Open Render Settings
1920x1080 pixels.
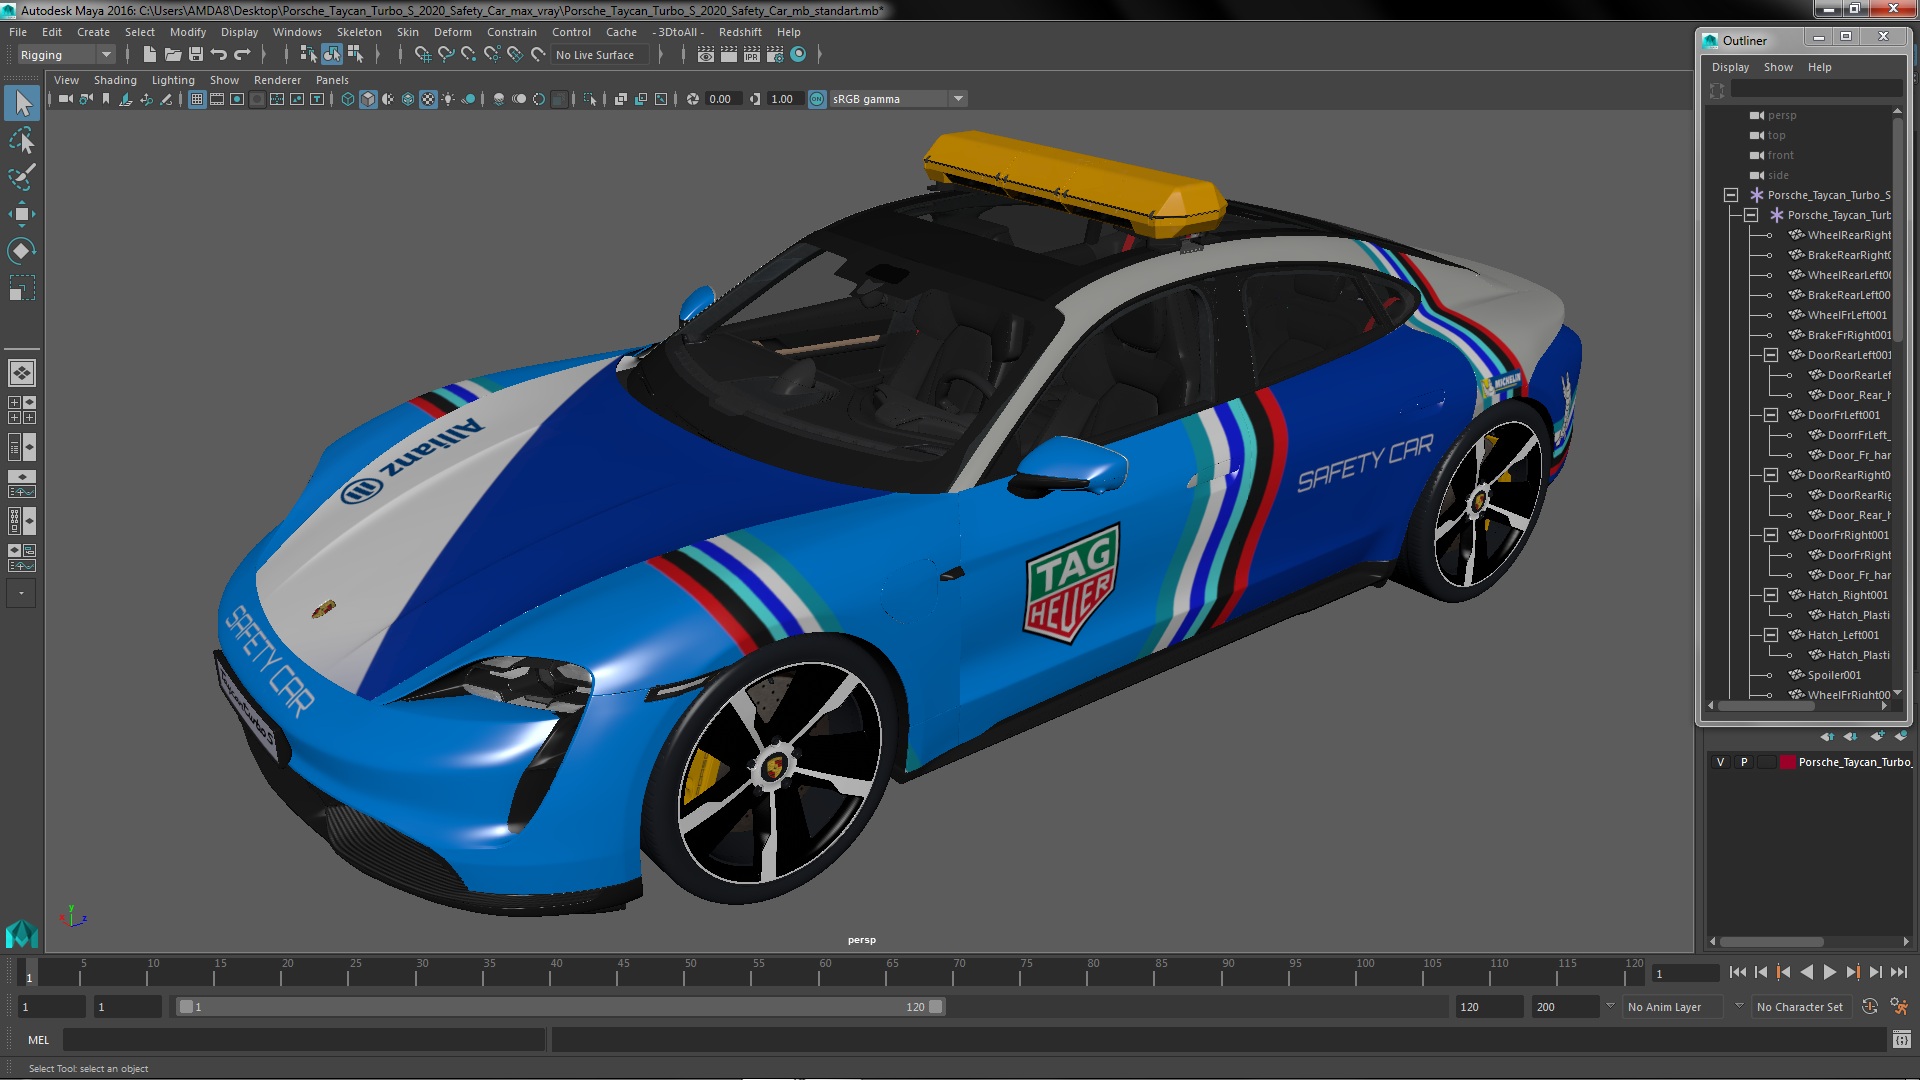coord(775,55)
